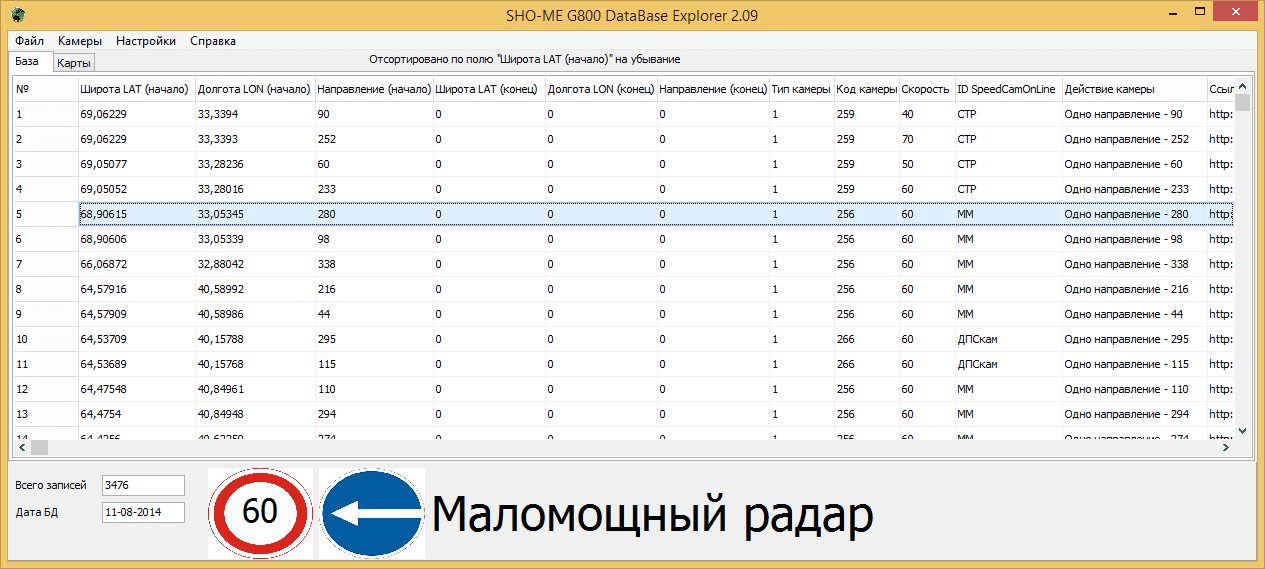This screenshot has height=569, width=1265.
Task: Click the horizontal scrollbar right arrow
Action: tap(1227, 447)
